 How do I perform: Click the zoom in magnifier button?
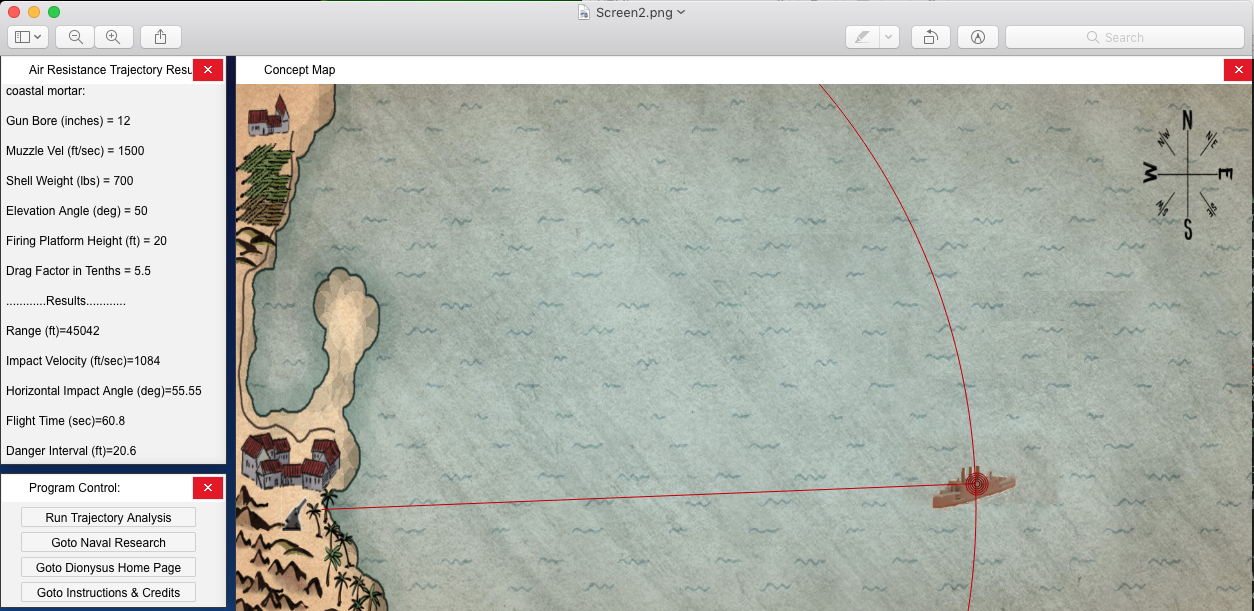pos(113,37)
